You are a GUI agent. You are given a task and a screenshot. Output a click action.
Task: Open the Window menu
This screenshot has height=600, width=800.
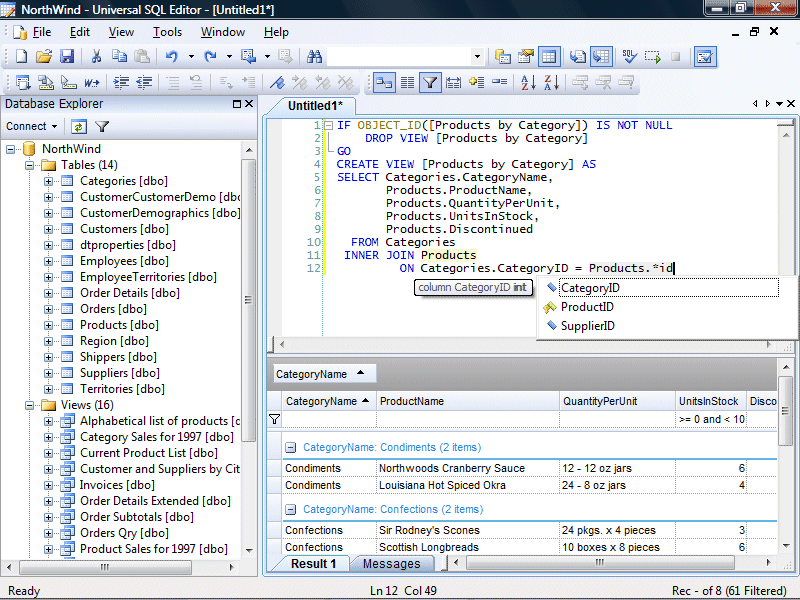pos(222,32)
